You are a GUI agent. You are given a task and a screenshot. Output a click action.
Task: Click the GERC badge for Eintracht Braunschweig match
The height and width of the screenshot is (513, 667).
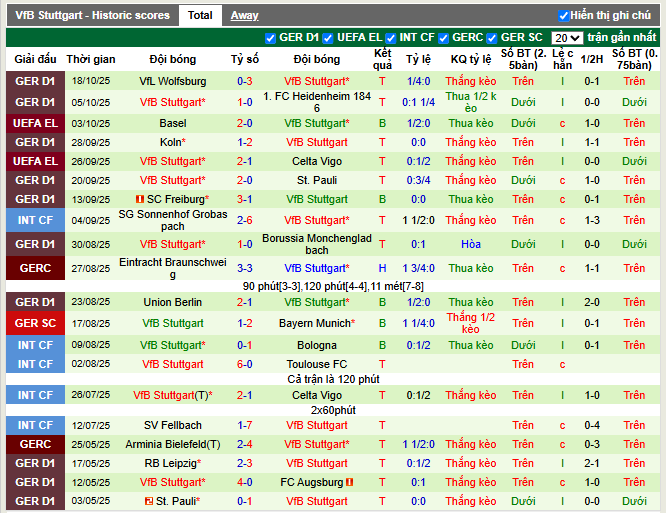pyautogui.click(x=34, y=268)
